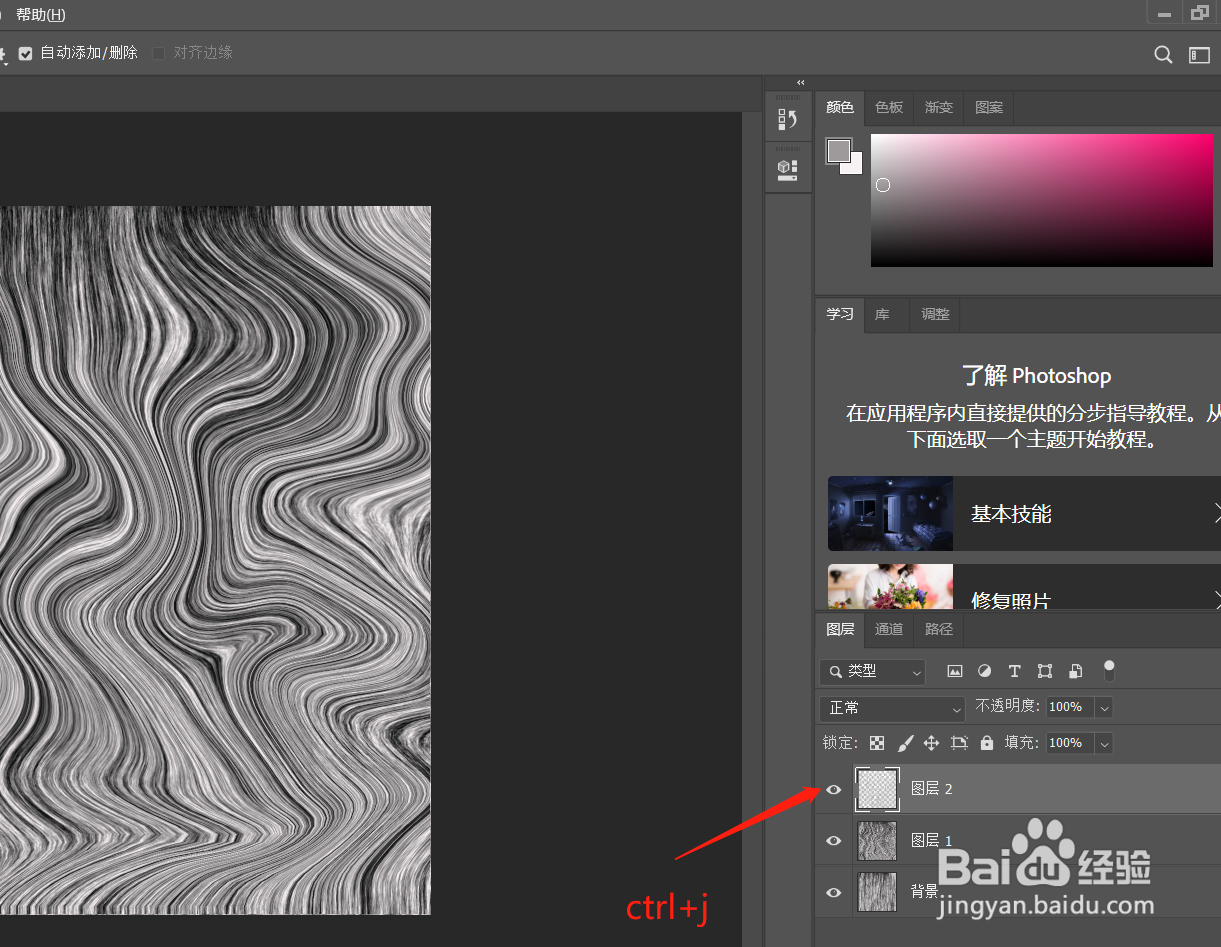Pick a color in the pink color field
Viewport: 1221px width, 947px height.
coord(1041,200)
